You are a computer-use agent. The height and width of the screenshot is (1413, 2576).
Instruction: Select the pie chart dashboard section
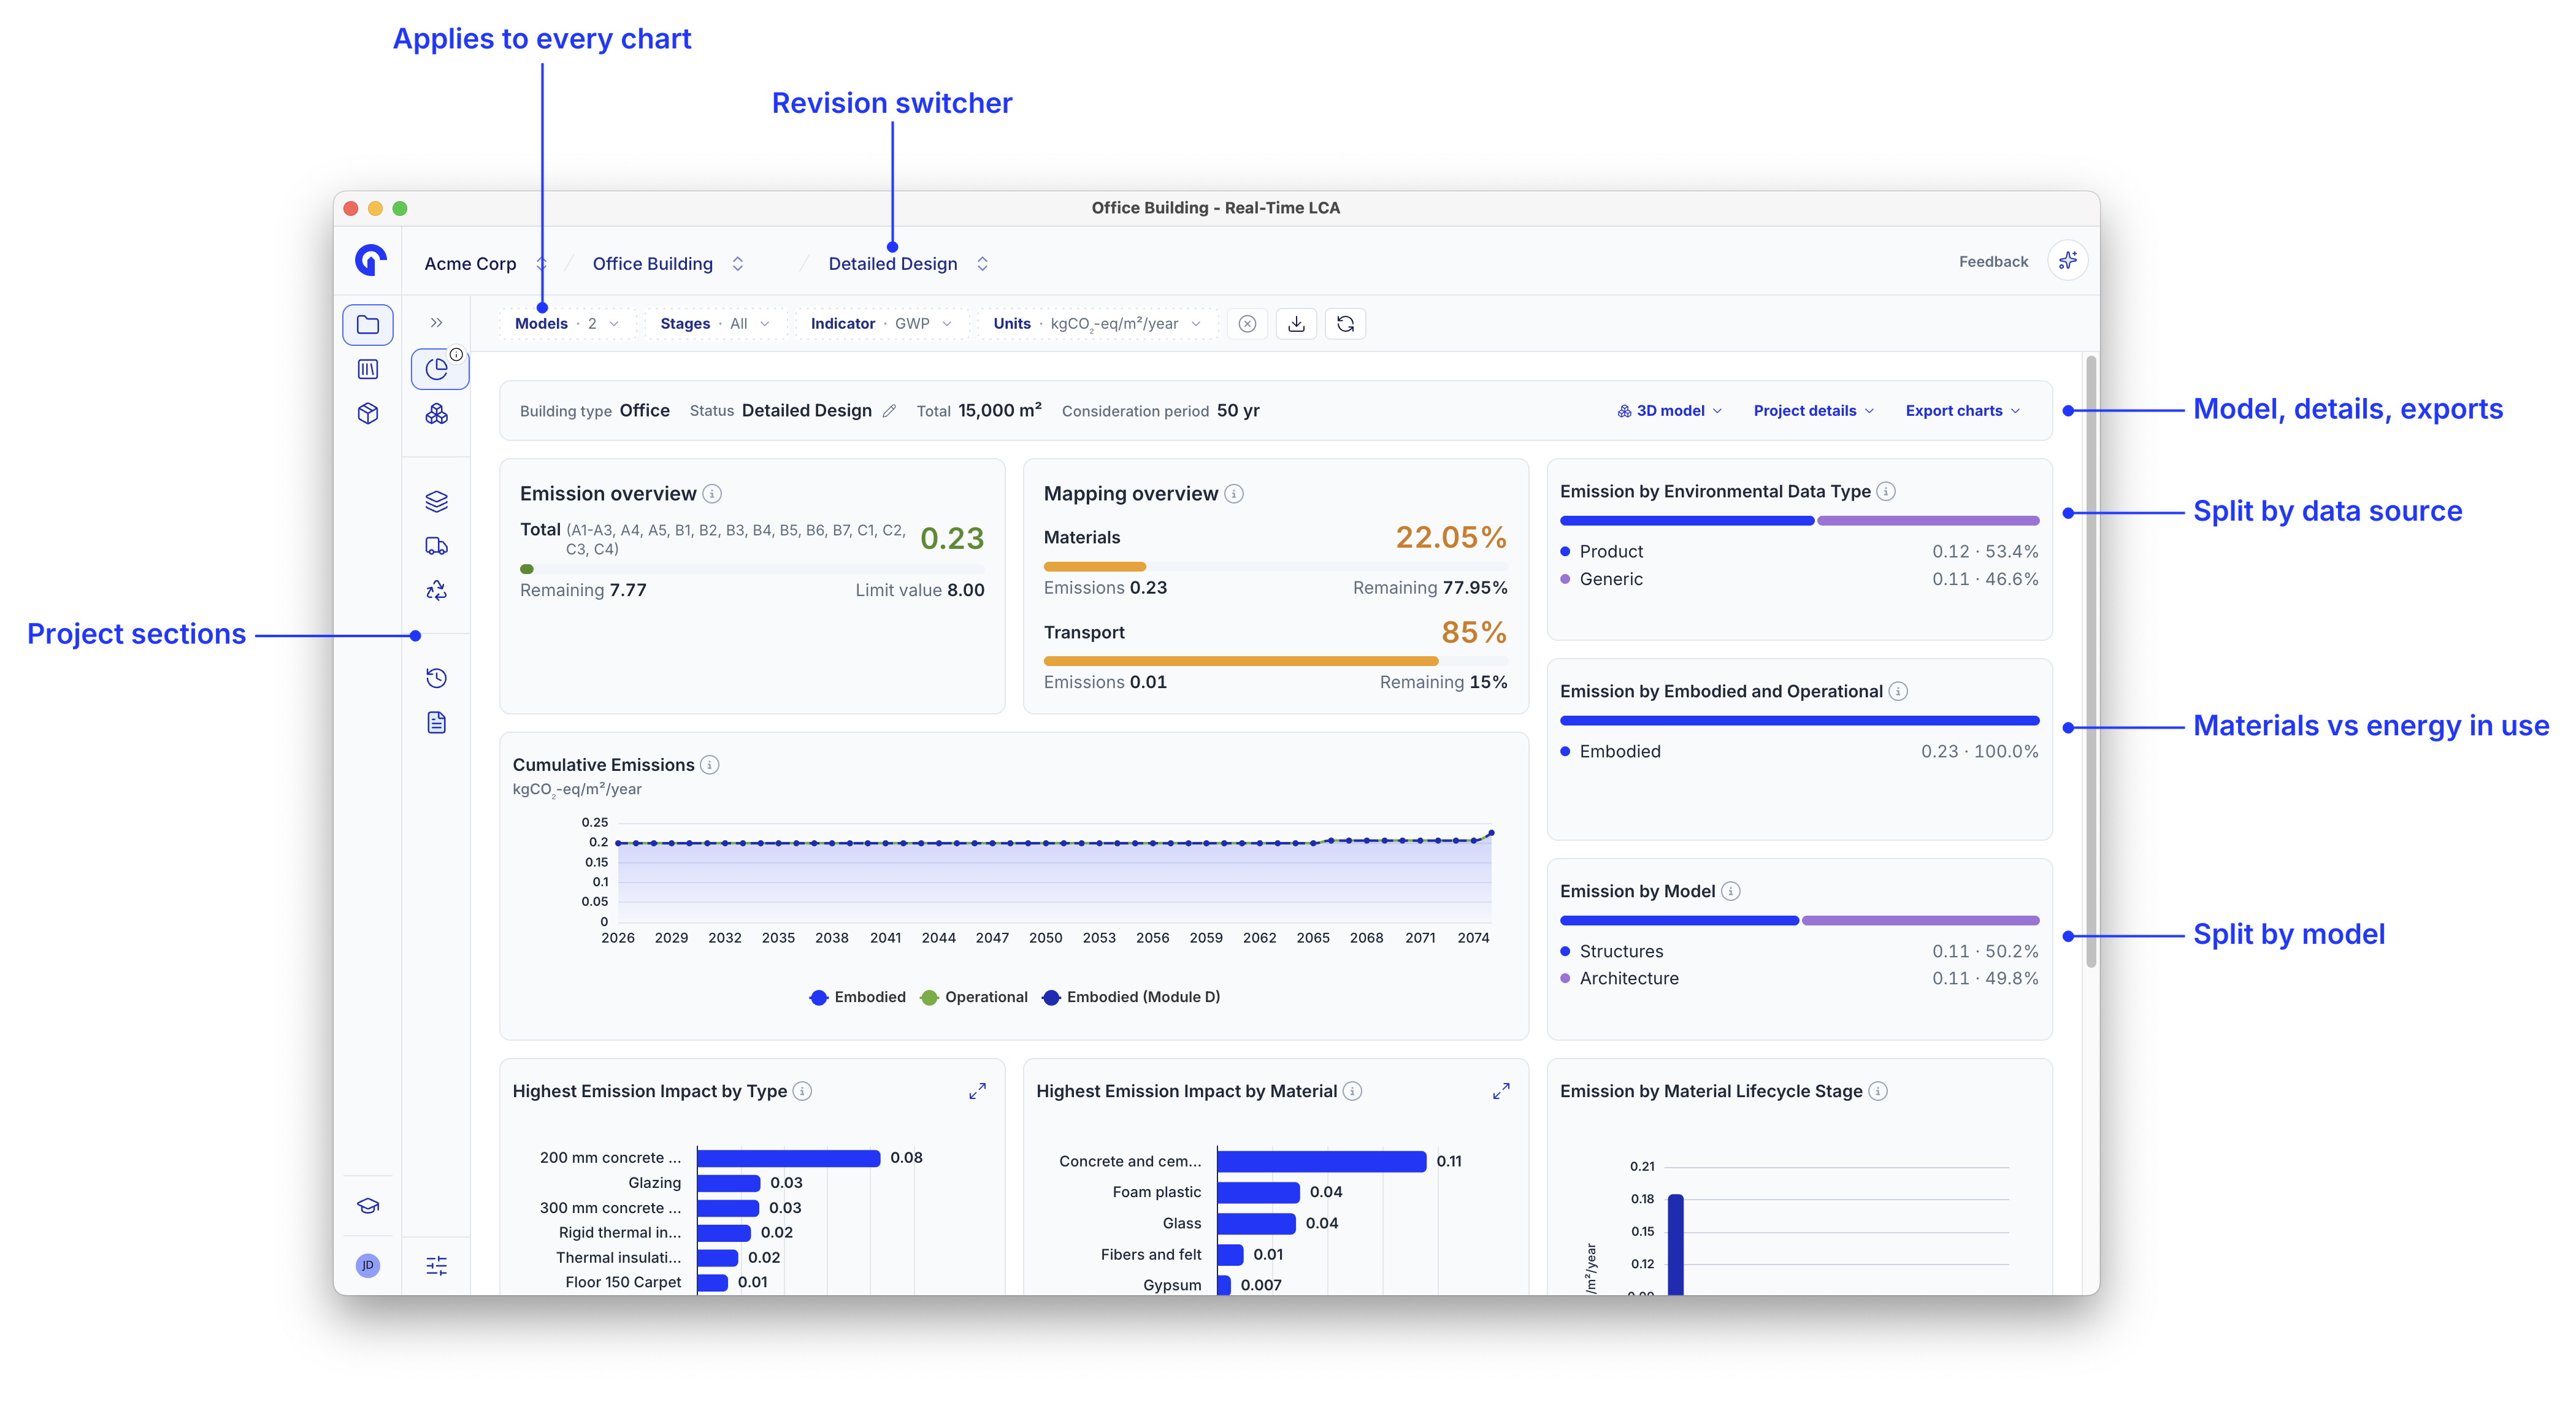tap(437, 369)
